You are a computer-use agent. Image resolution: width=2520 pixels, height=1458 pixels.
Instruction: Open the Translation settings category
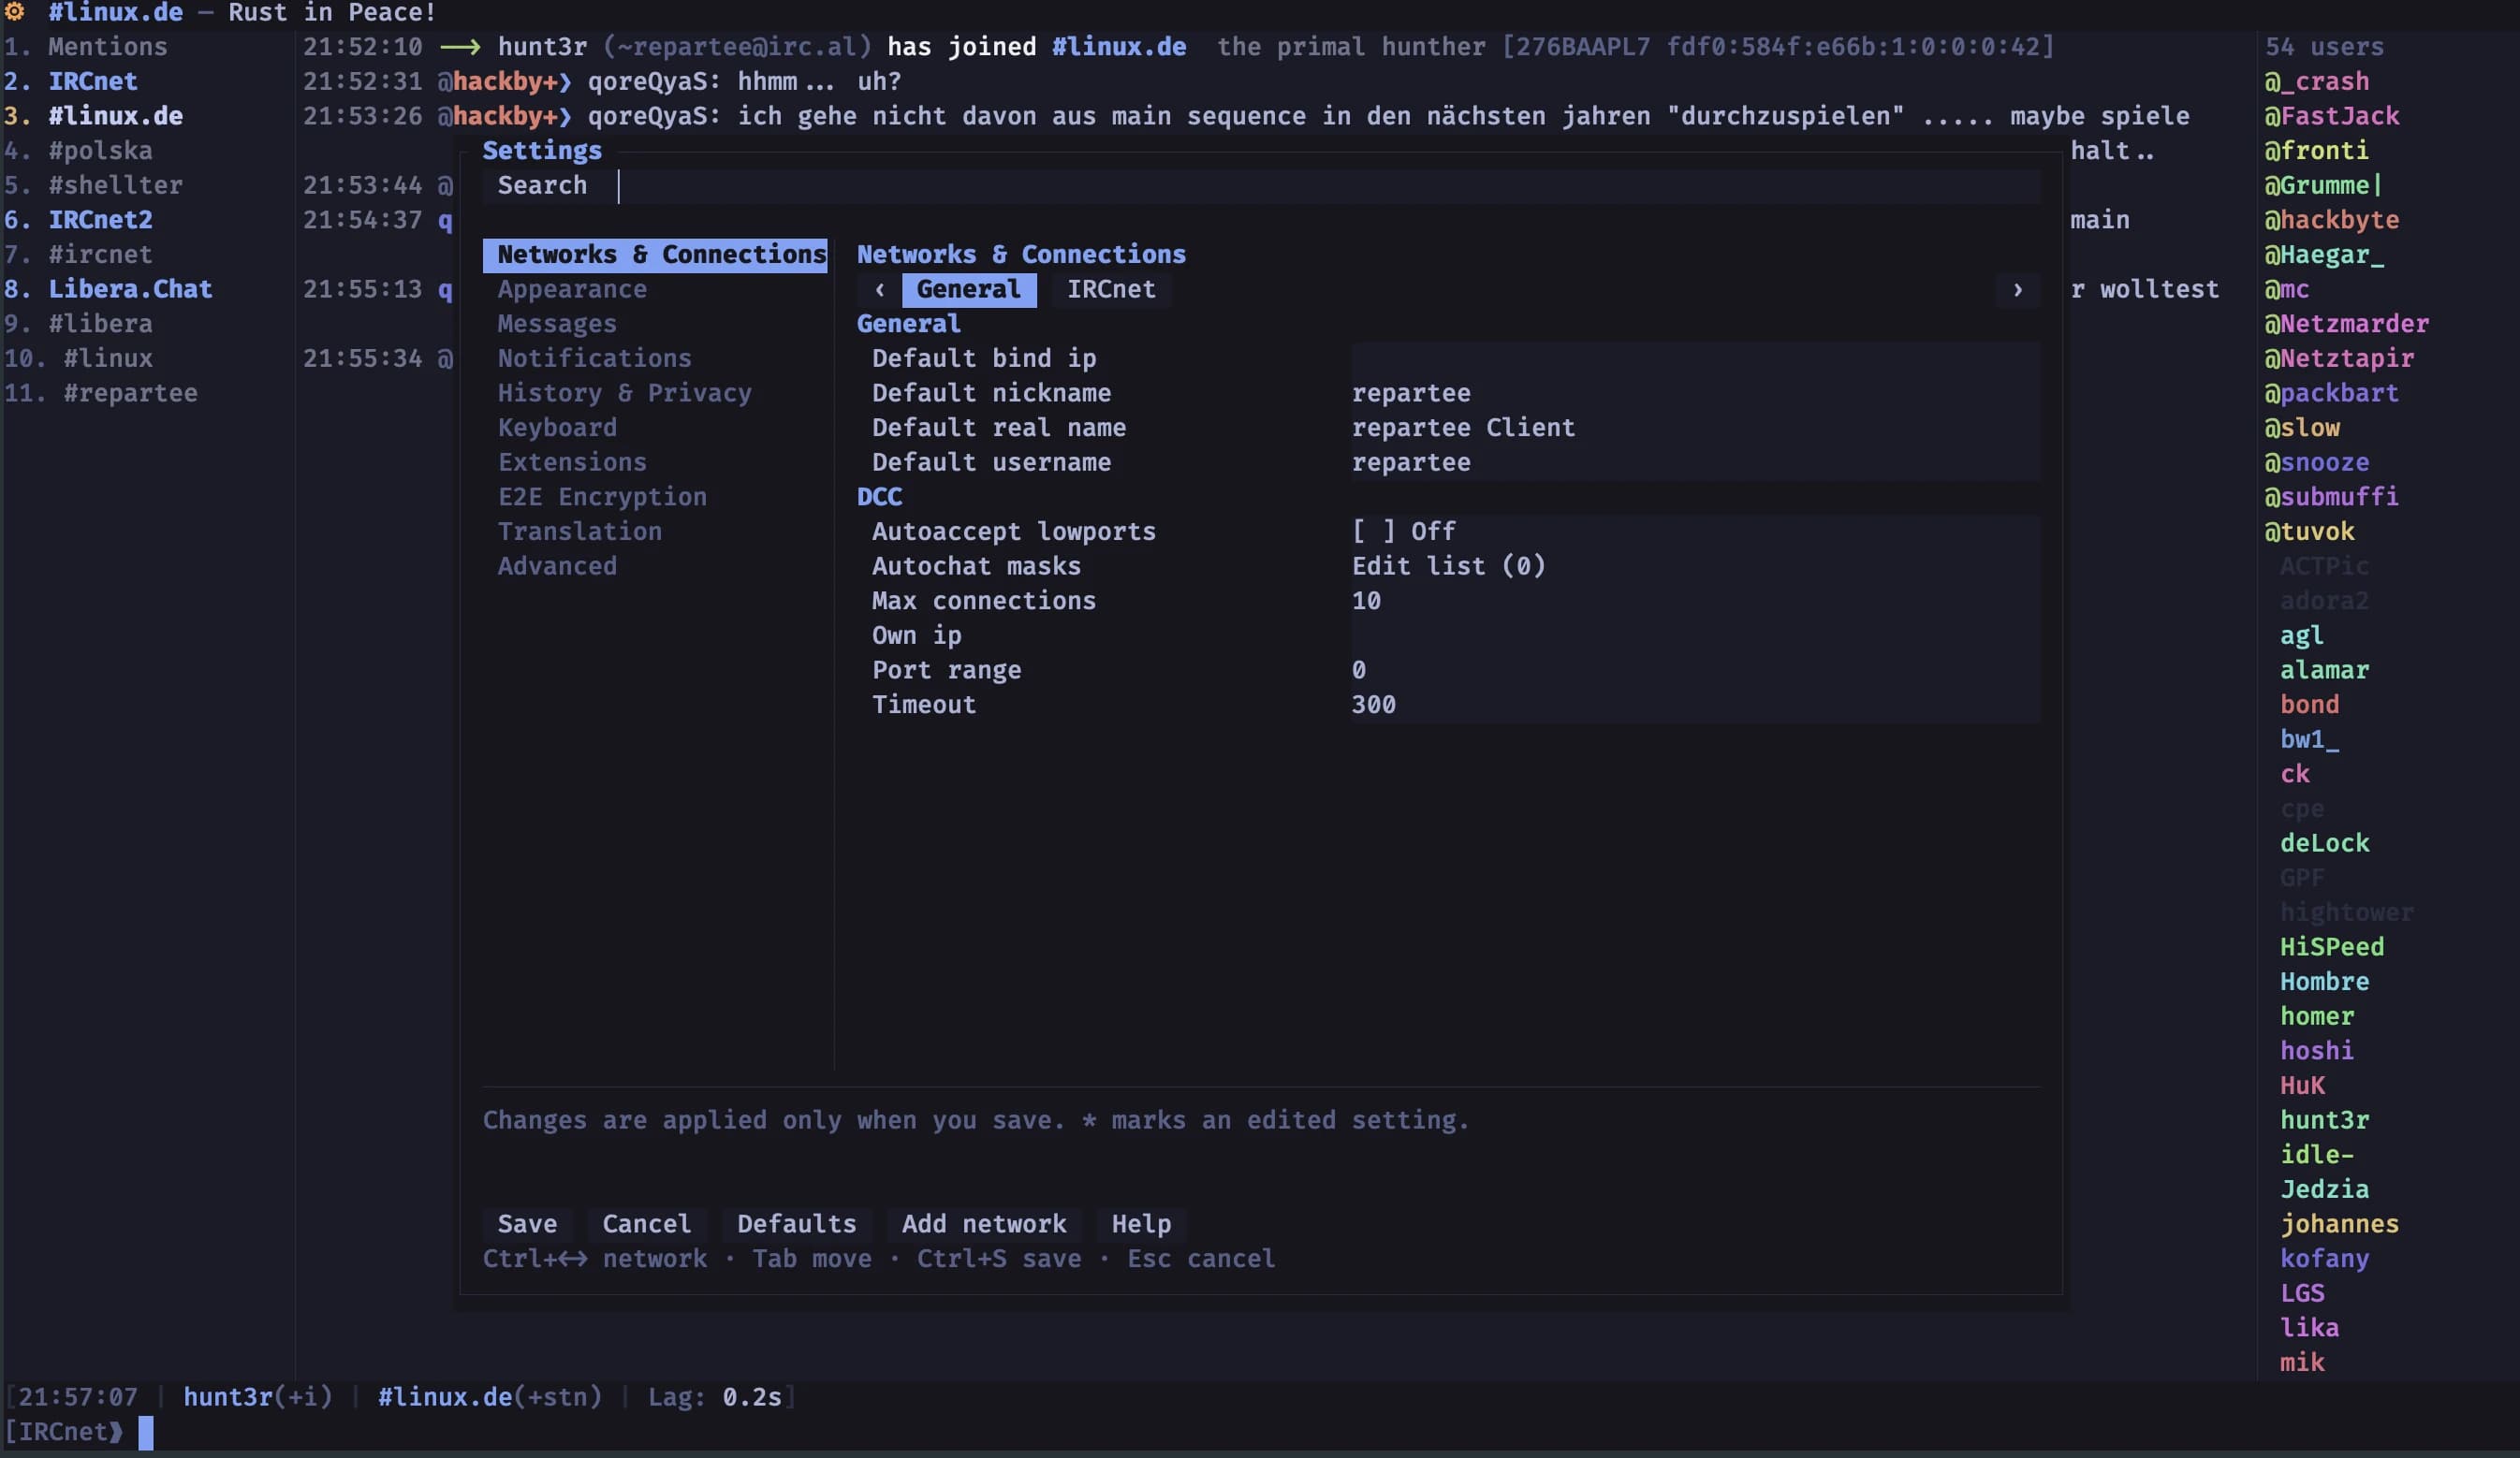579,532
